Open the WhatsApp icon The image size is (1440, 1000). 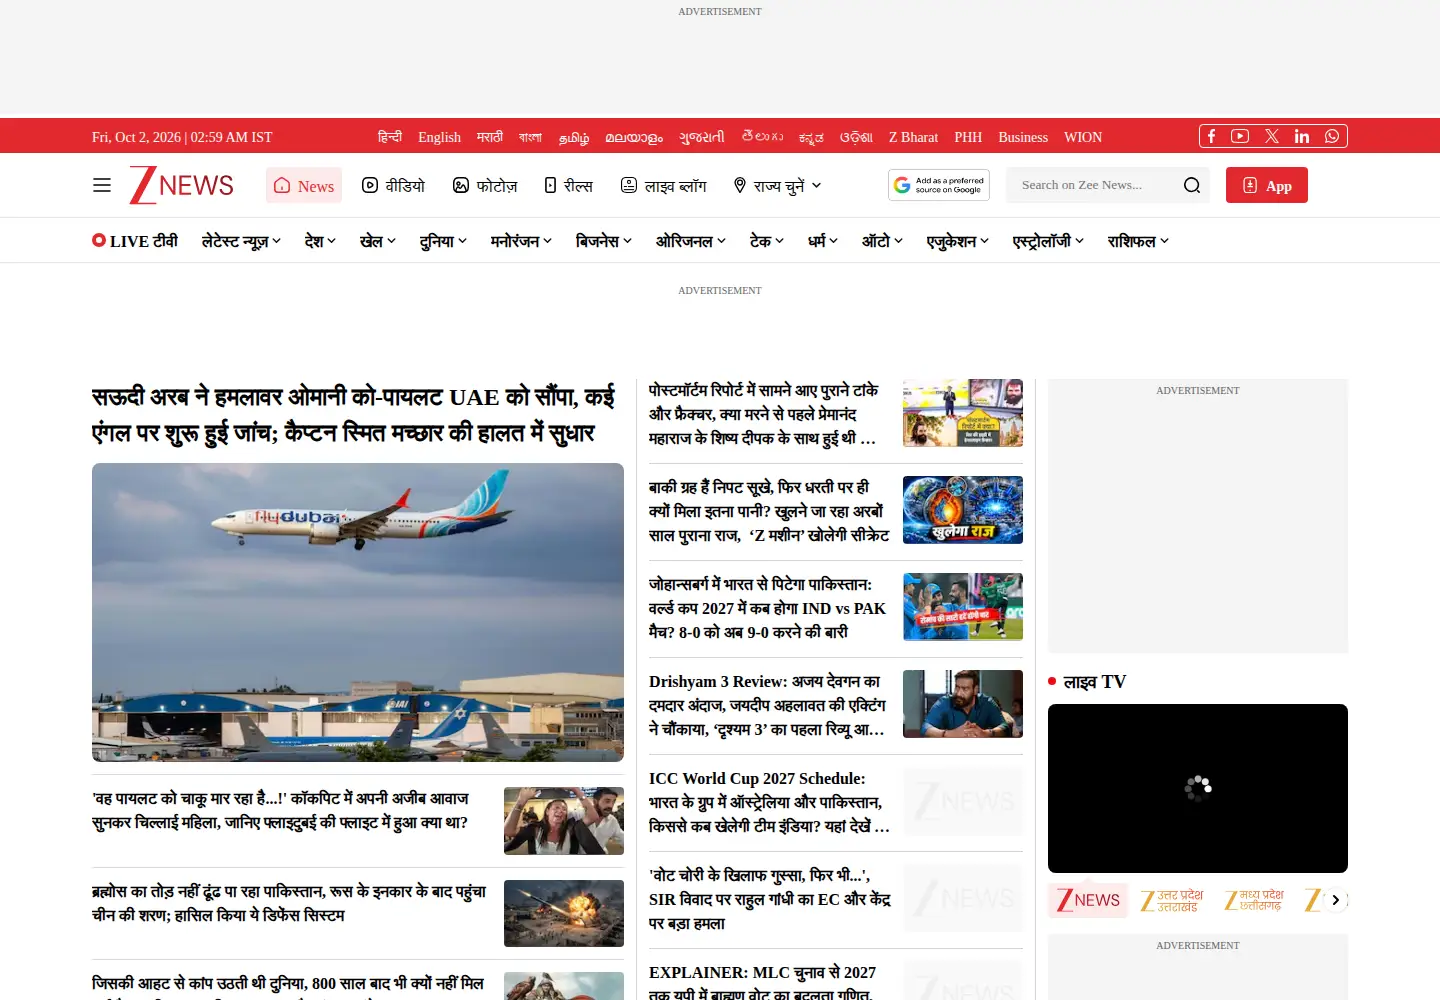click(x=1332, y=136)
